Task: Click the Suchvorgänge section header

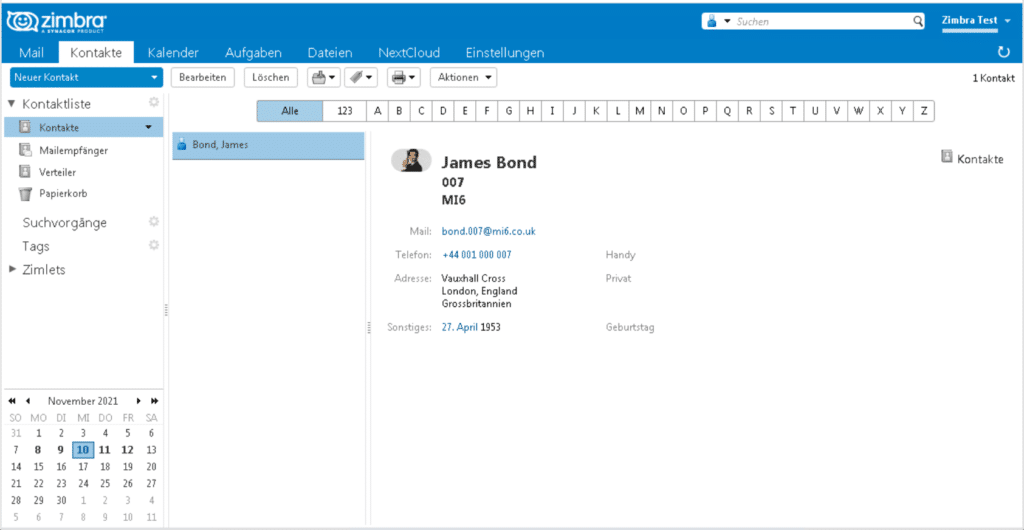Action: tap(65, 223)
